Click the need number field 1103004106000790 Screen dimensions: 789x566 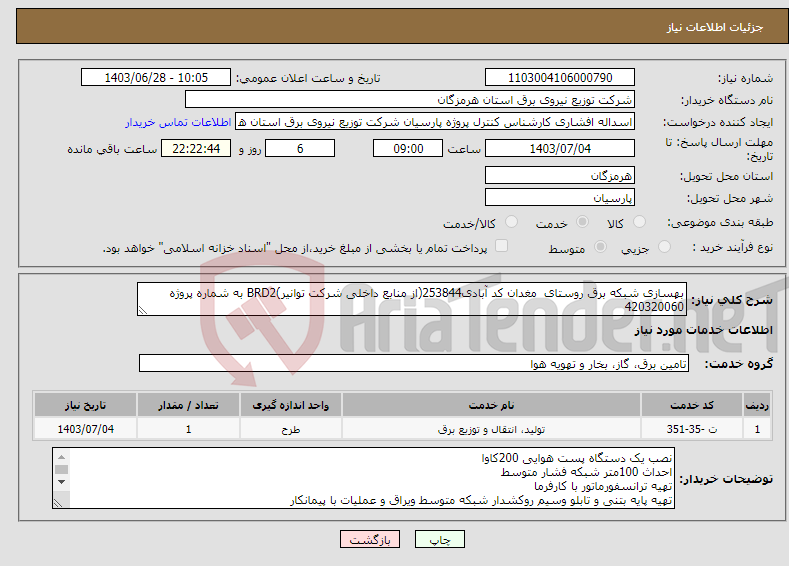tap(560, 77)
